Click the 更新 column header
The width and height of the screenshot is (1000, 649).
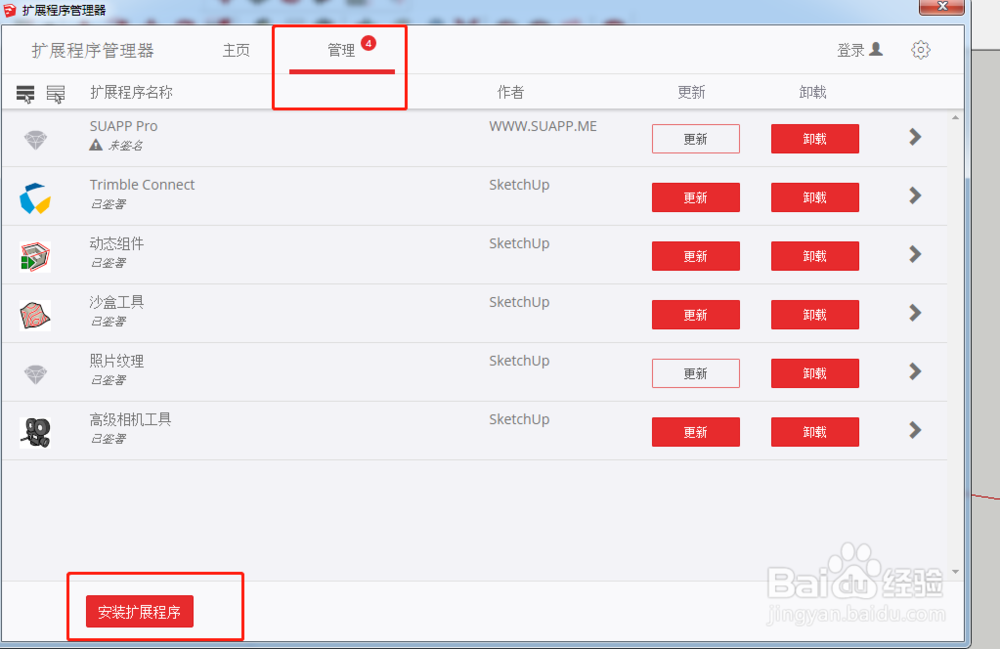[x=691, y=92]
